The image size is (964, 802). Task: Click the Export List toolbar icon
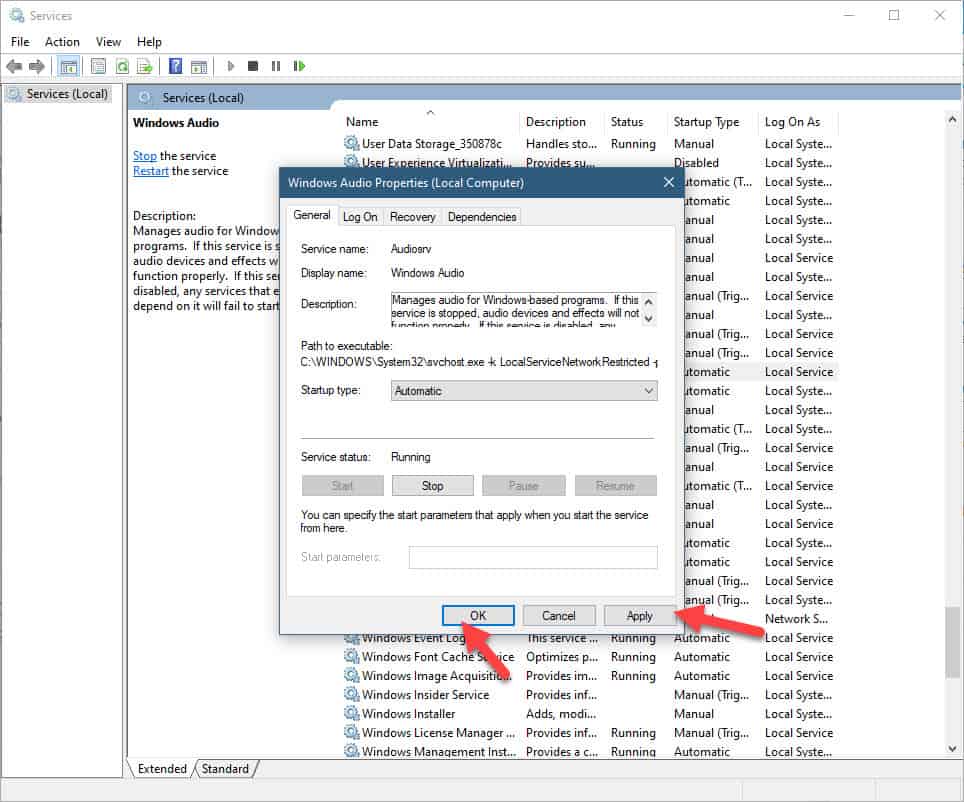(144, 66)
